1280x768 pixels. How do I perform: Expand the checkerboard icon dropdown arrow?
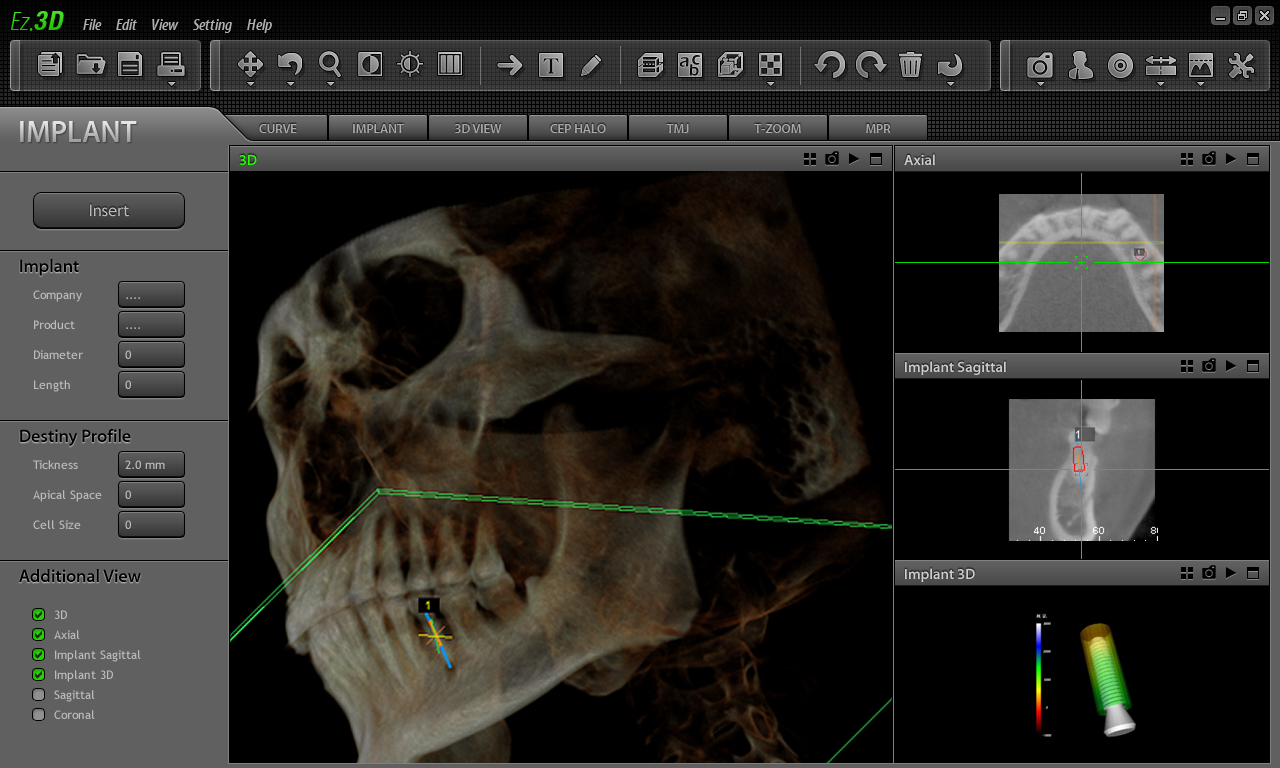770,84
